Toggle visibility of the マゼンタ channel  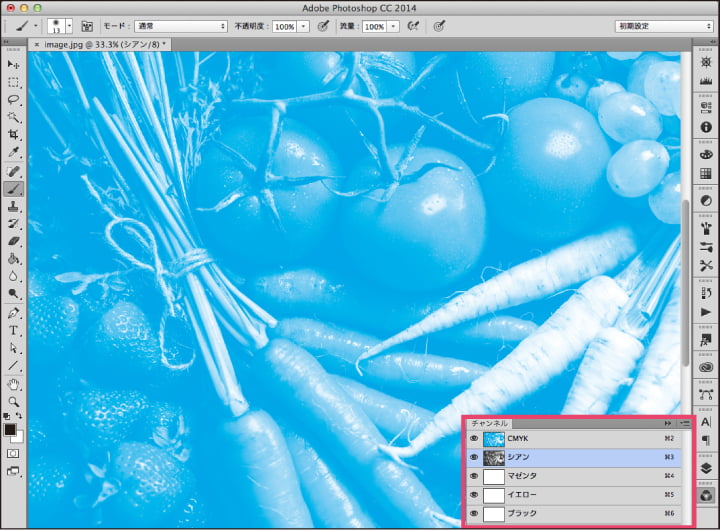pyautogui.click(x=473, y=476)
